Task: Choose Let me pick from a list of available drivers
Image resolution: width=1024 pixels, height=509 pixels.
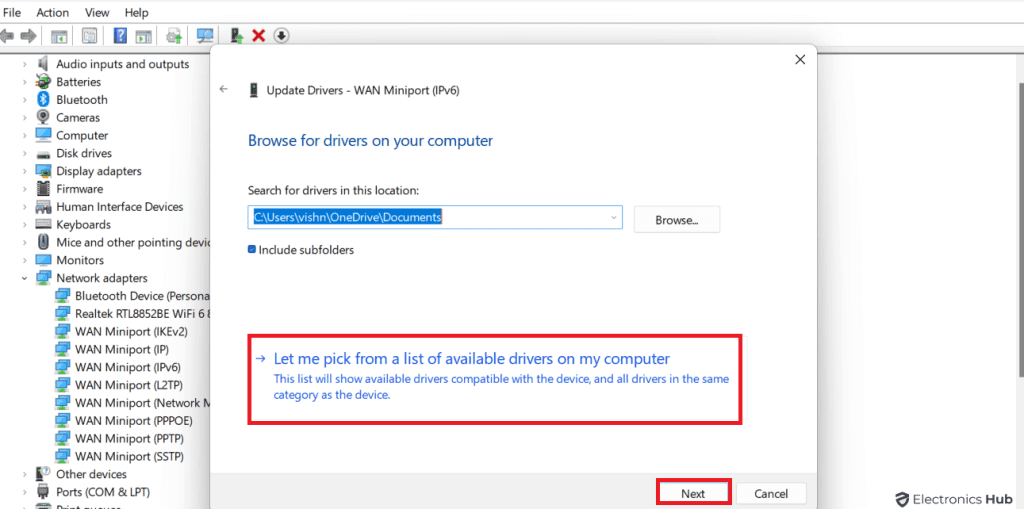Action: click(x=494, y=379)
